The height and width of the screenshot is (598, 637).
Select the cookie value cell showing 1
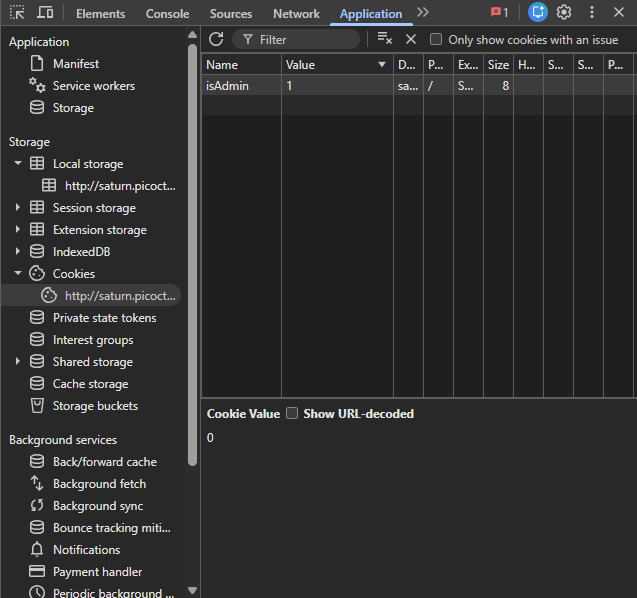click(337, 86)
